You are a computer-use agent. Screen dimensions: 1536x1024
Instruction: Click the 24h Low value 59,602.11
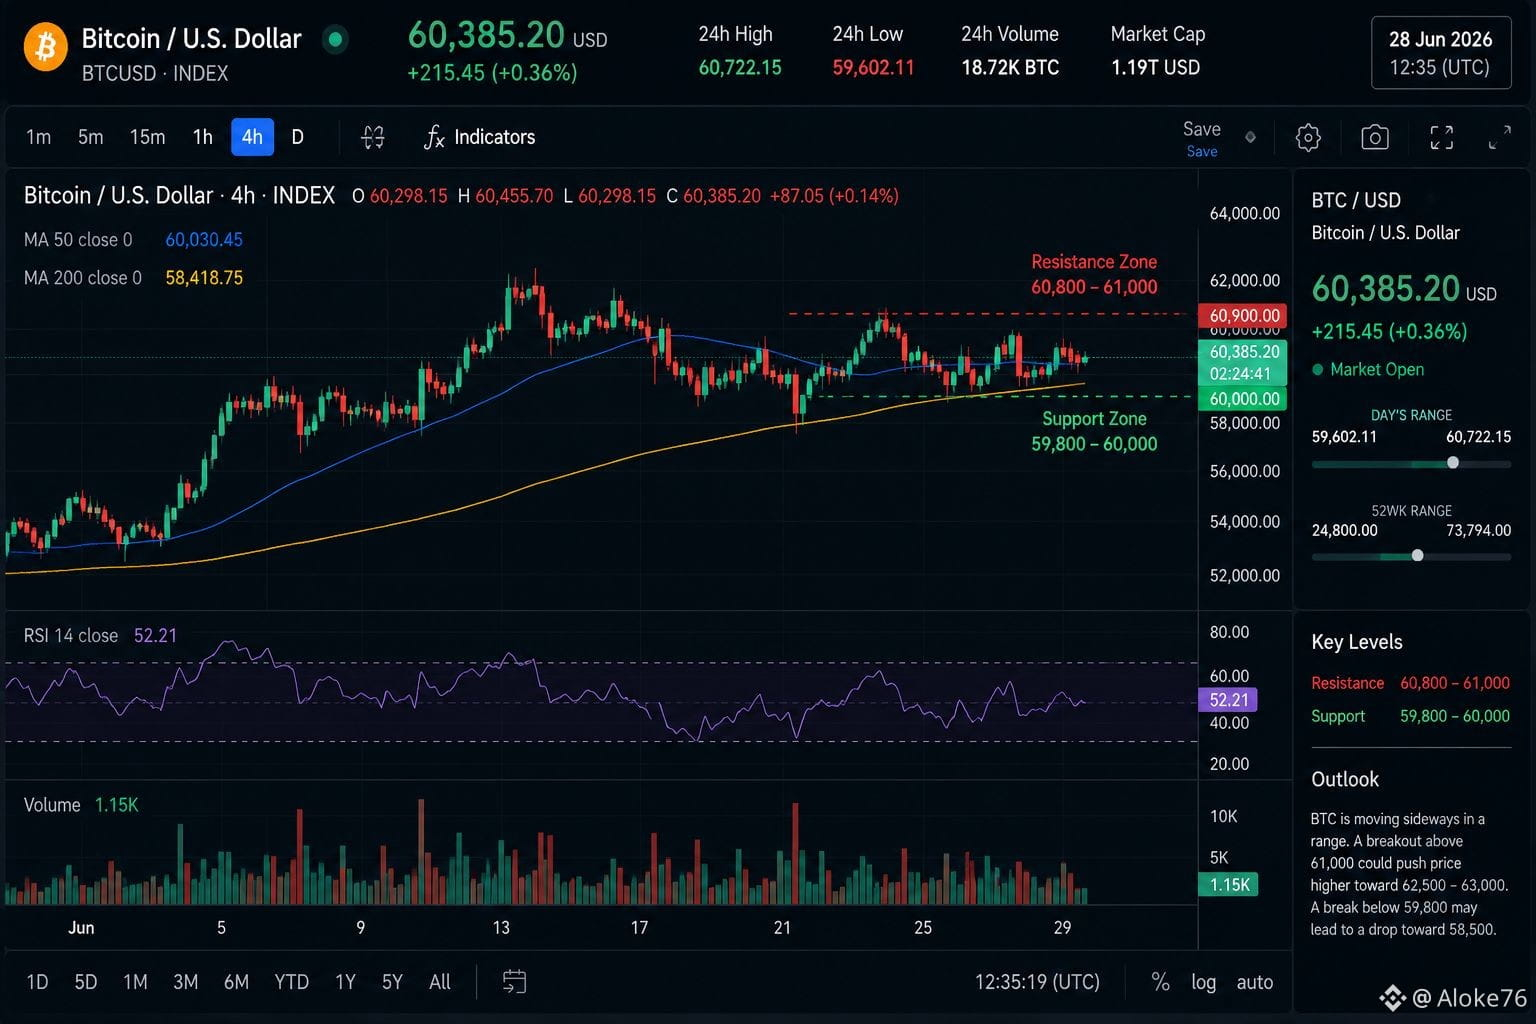[x=873, y=68]
